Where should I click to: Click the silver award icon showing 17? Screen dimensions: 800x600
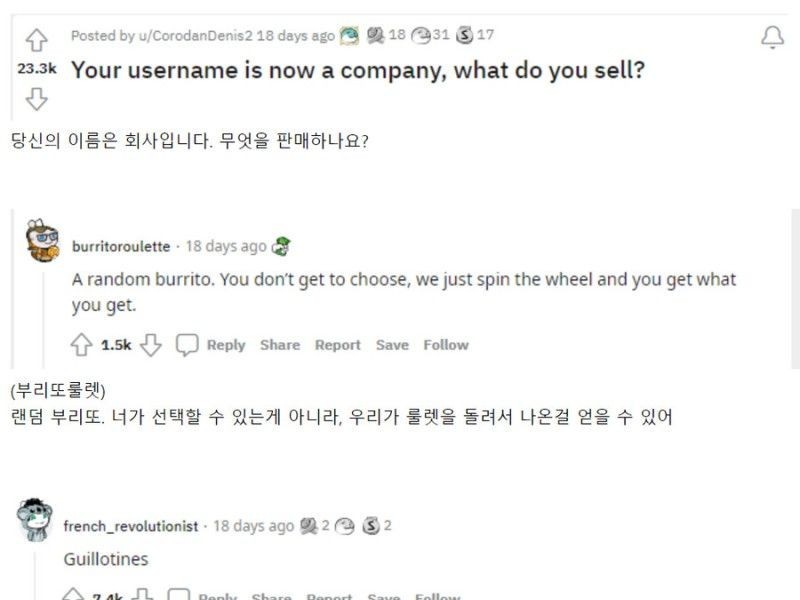click(x=464, y=35)
